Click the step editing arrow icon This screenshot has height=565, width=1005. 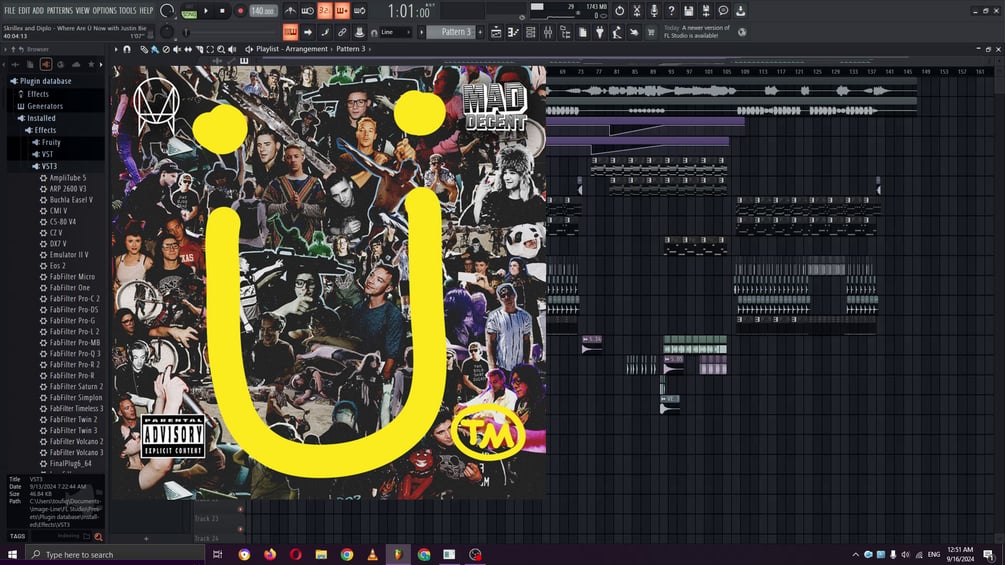coord(308,32)
